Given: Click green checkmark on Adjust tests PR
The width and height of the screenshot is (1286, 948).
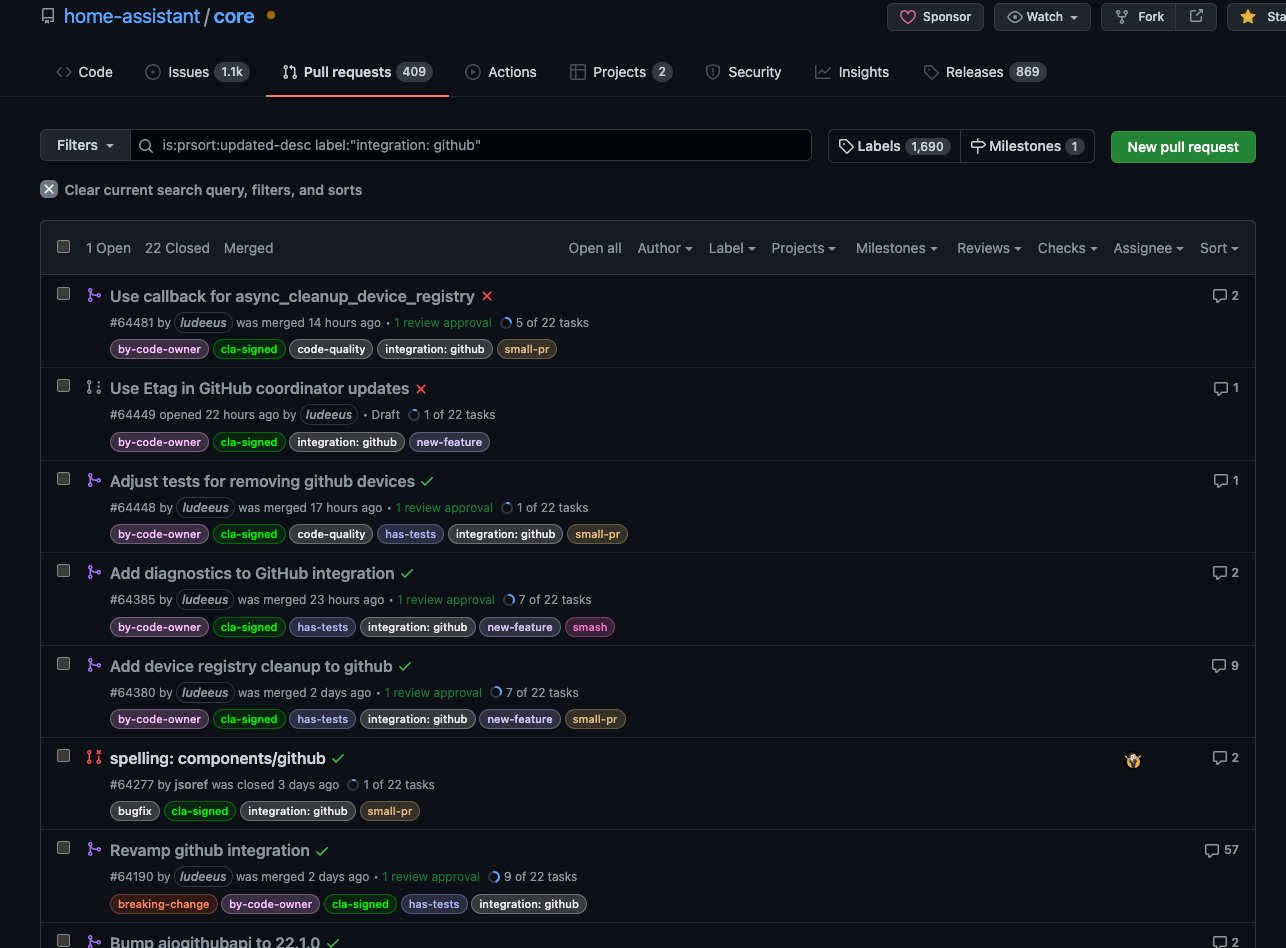Looking at the screenshot, I should [x=427, y=481].
